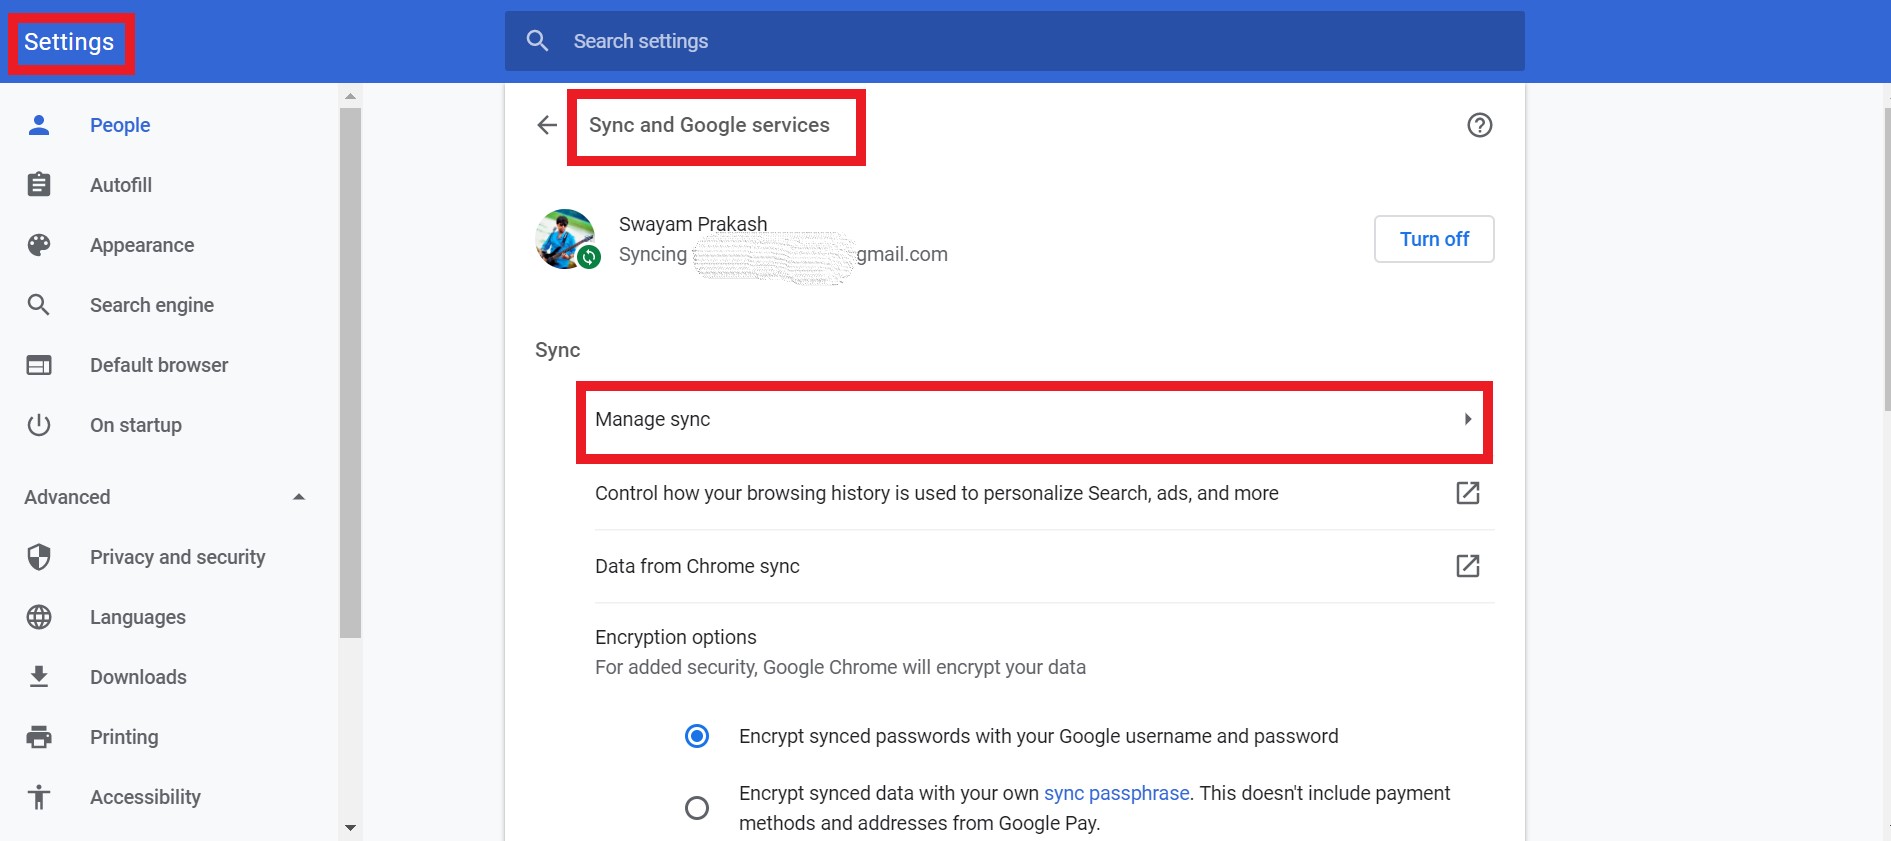Open the help question mark icon
Image resolution: width=1891 pixels, height=841 pixels.
pos(1480,125)
